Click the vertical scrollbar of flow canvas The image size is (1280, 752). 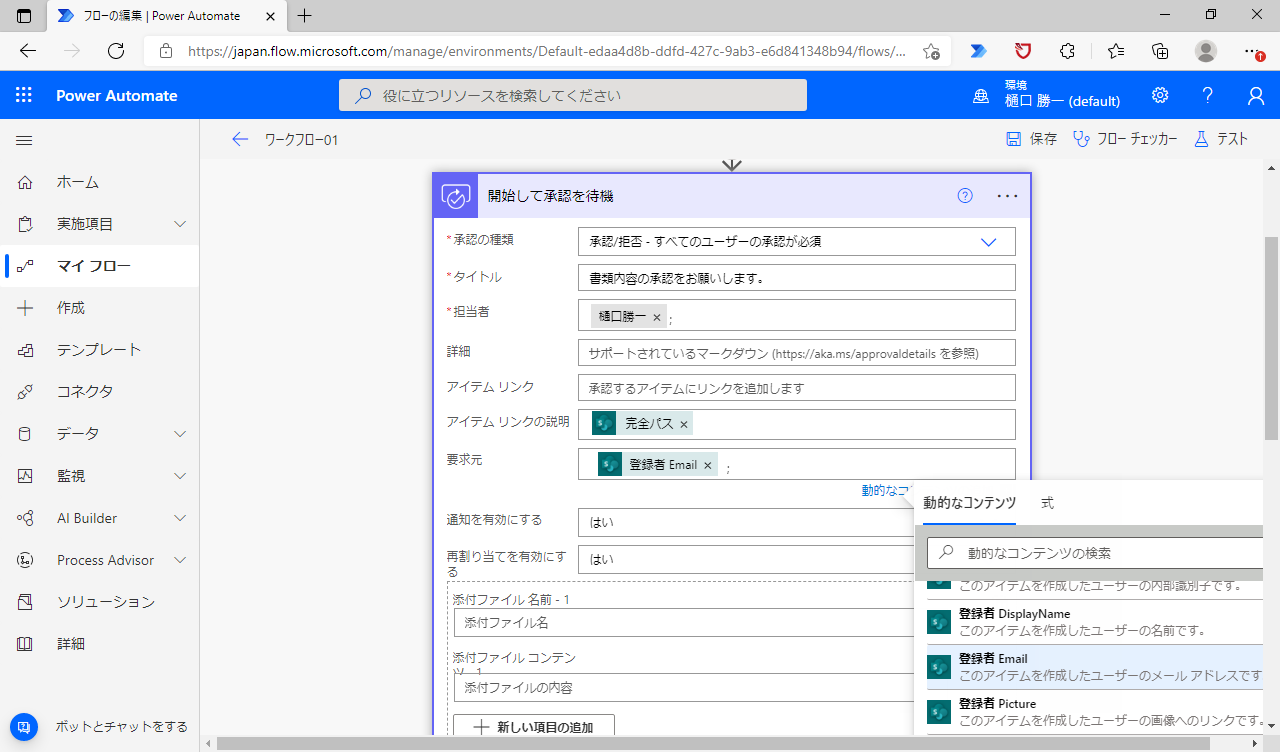click(x=1271, y=339)
